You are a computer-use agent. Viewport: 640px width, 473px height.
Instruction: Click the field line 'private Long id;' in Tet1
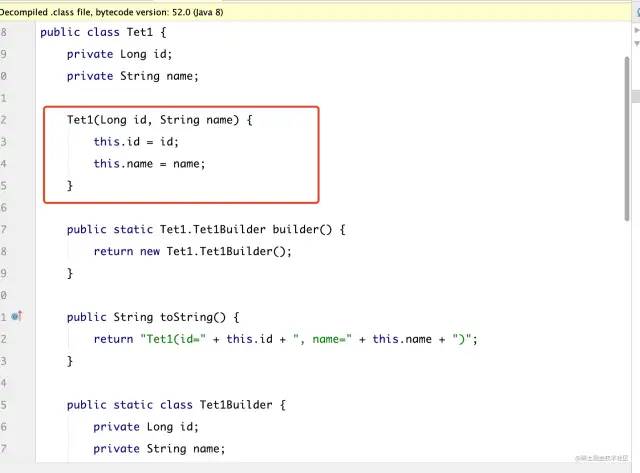[x=120, y=54]
